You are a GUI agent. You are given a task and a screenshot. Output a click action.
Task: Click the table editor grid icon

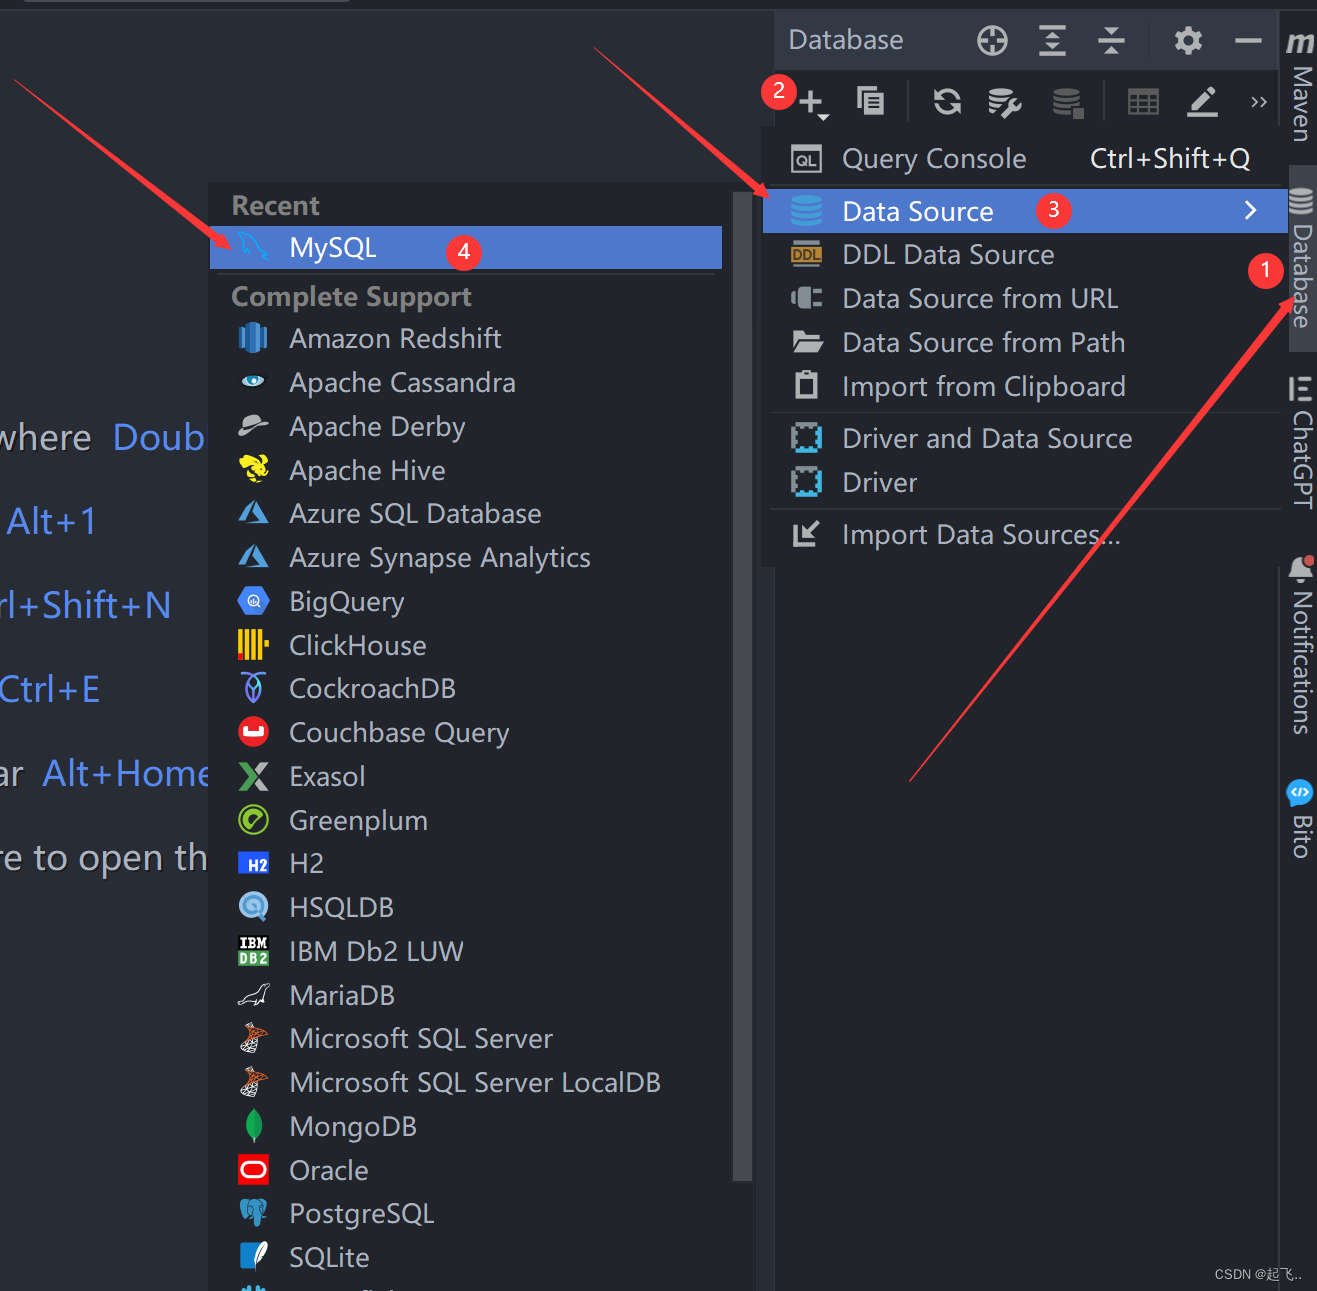coord(1143,102)
